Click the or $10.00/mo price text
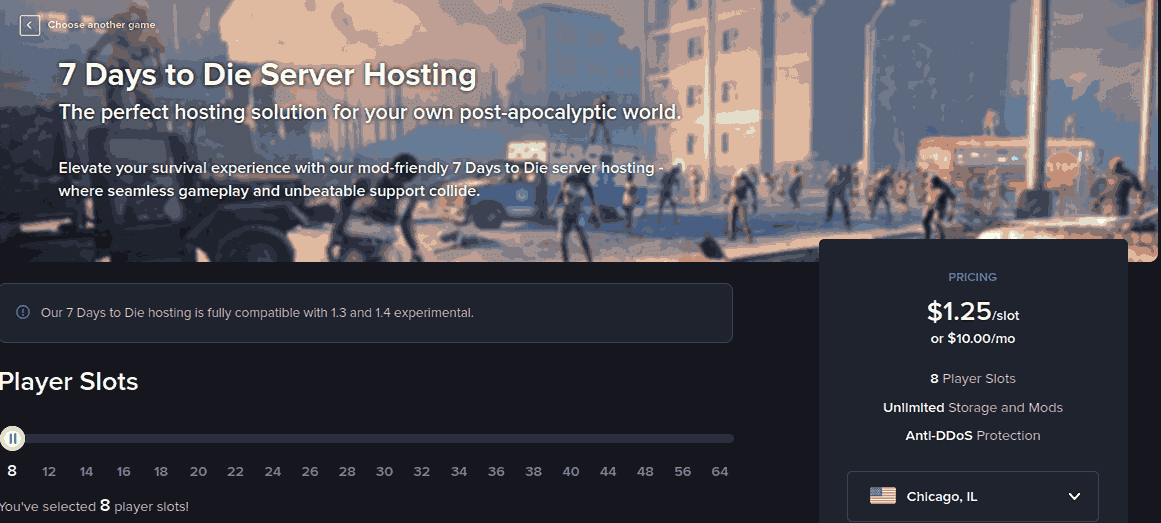Screen dimensions: 1161x523 click(x=972, y=339)
